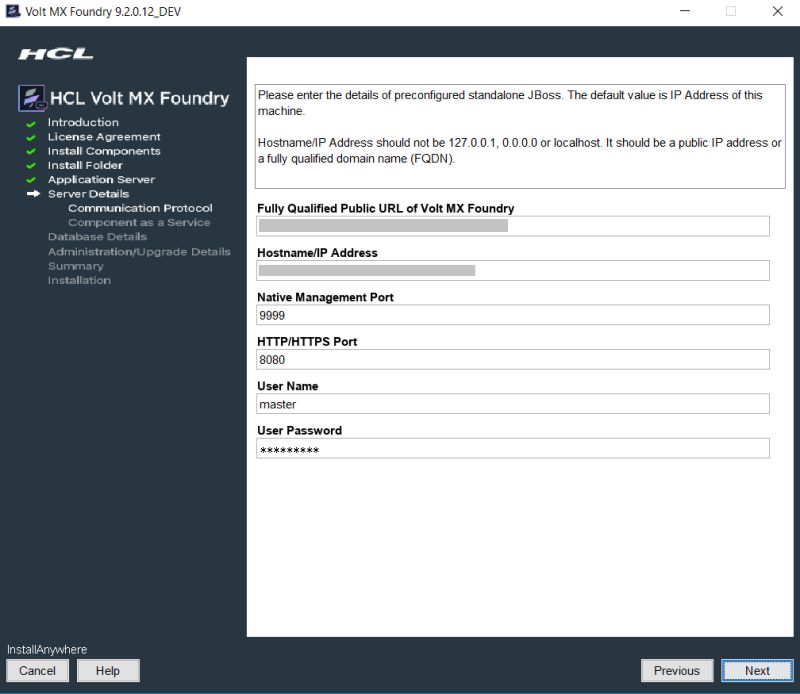The width and height of the screenshot is (800, 694).
Task: Select the Install Components step
Action: [104, 151]
